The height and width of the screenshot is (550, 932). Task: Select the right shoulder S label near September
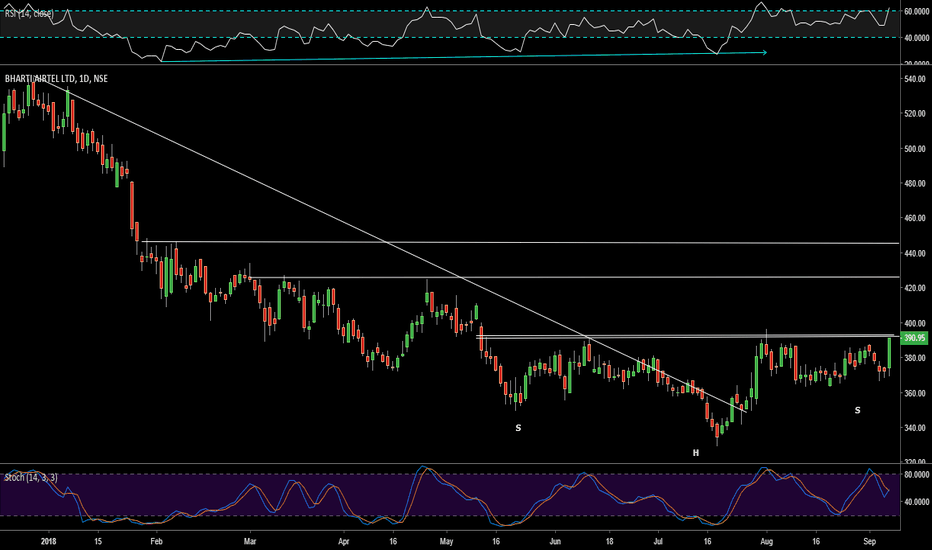click(858, 410)
